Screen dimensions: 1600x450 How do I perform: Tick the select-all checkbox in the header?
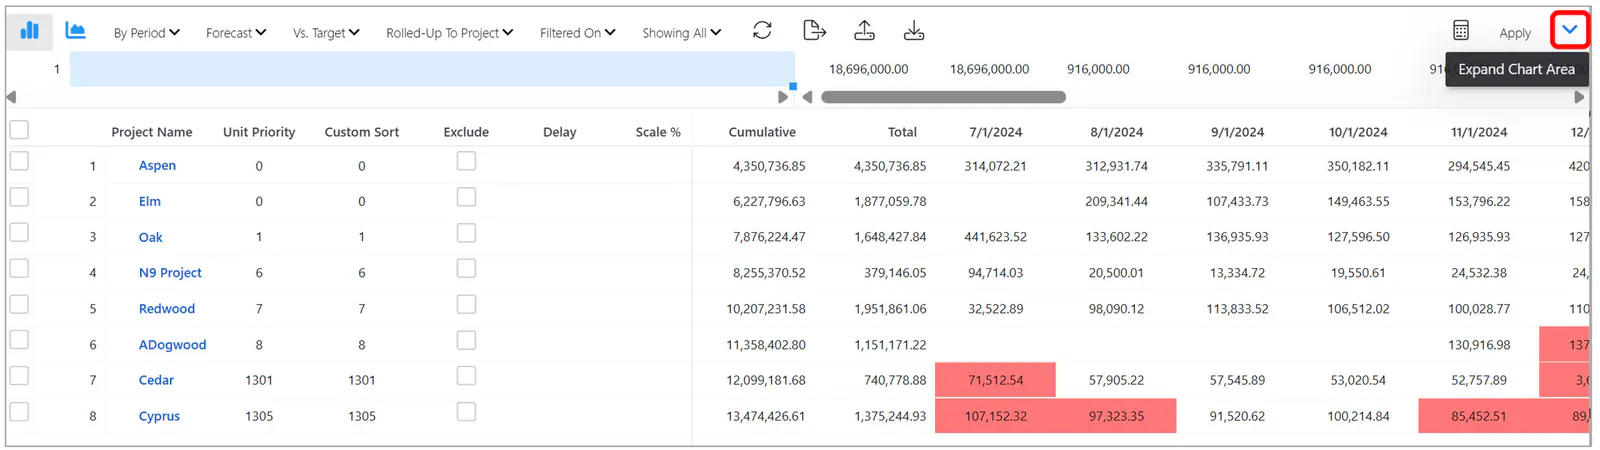[19, 130]
